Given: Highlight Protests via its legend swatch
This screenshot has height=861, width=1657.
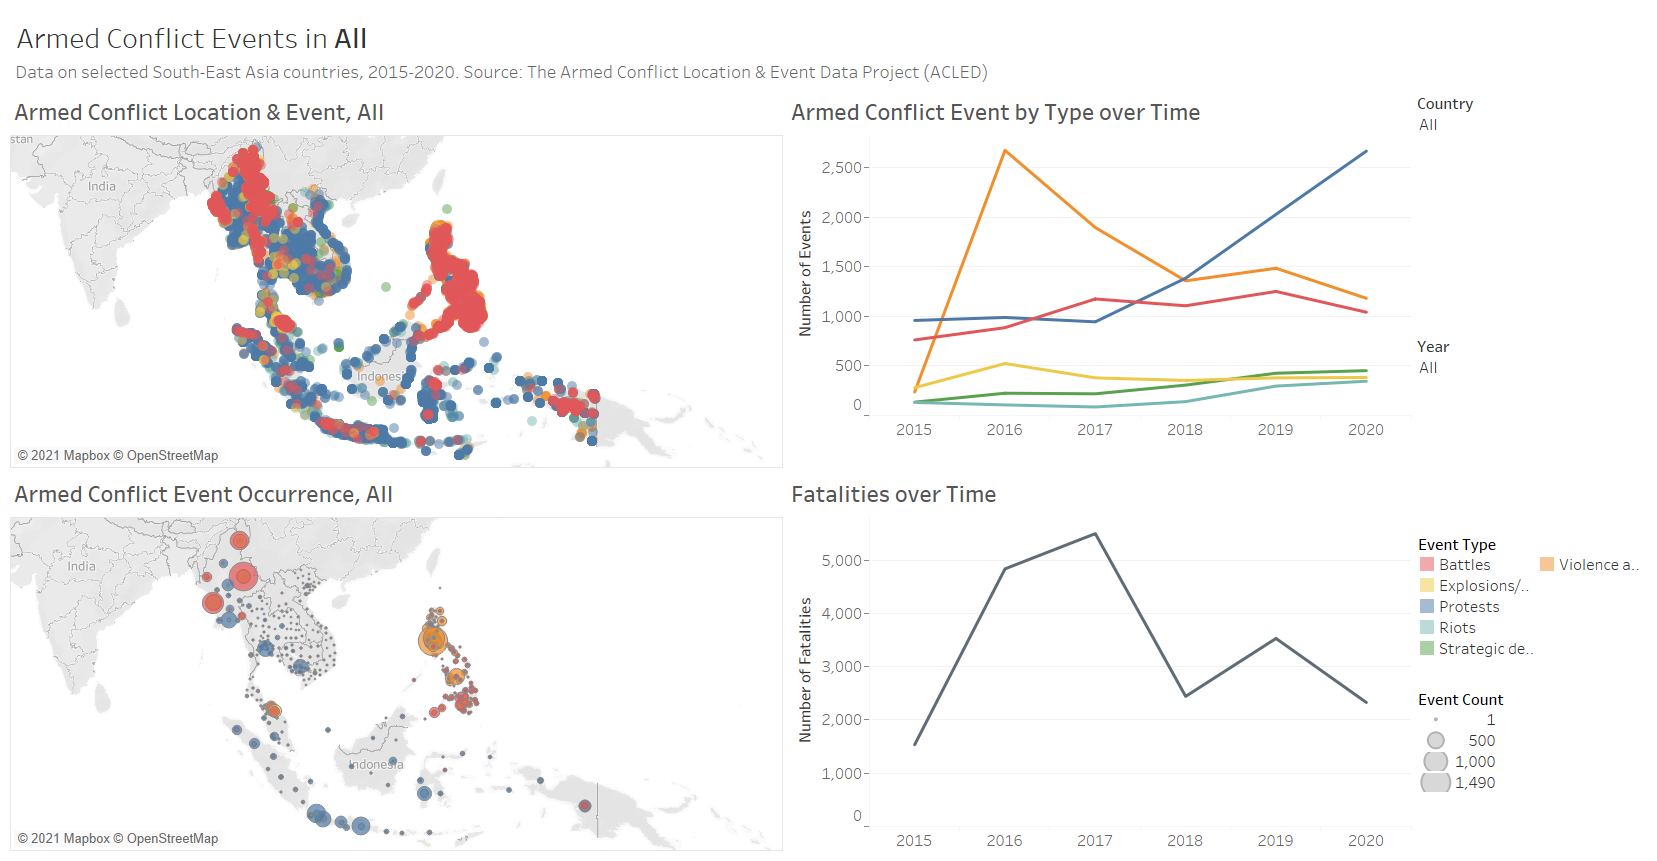Looking at the screenshot, I should 1427,607.
